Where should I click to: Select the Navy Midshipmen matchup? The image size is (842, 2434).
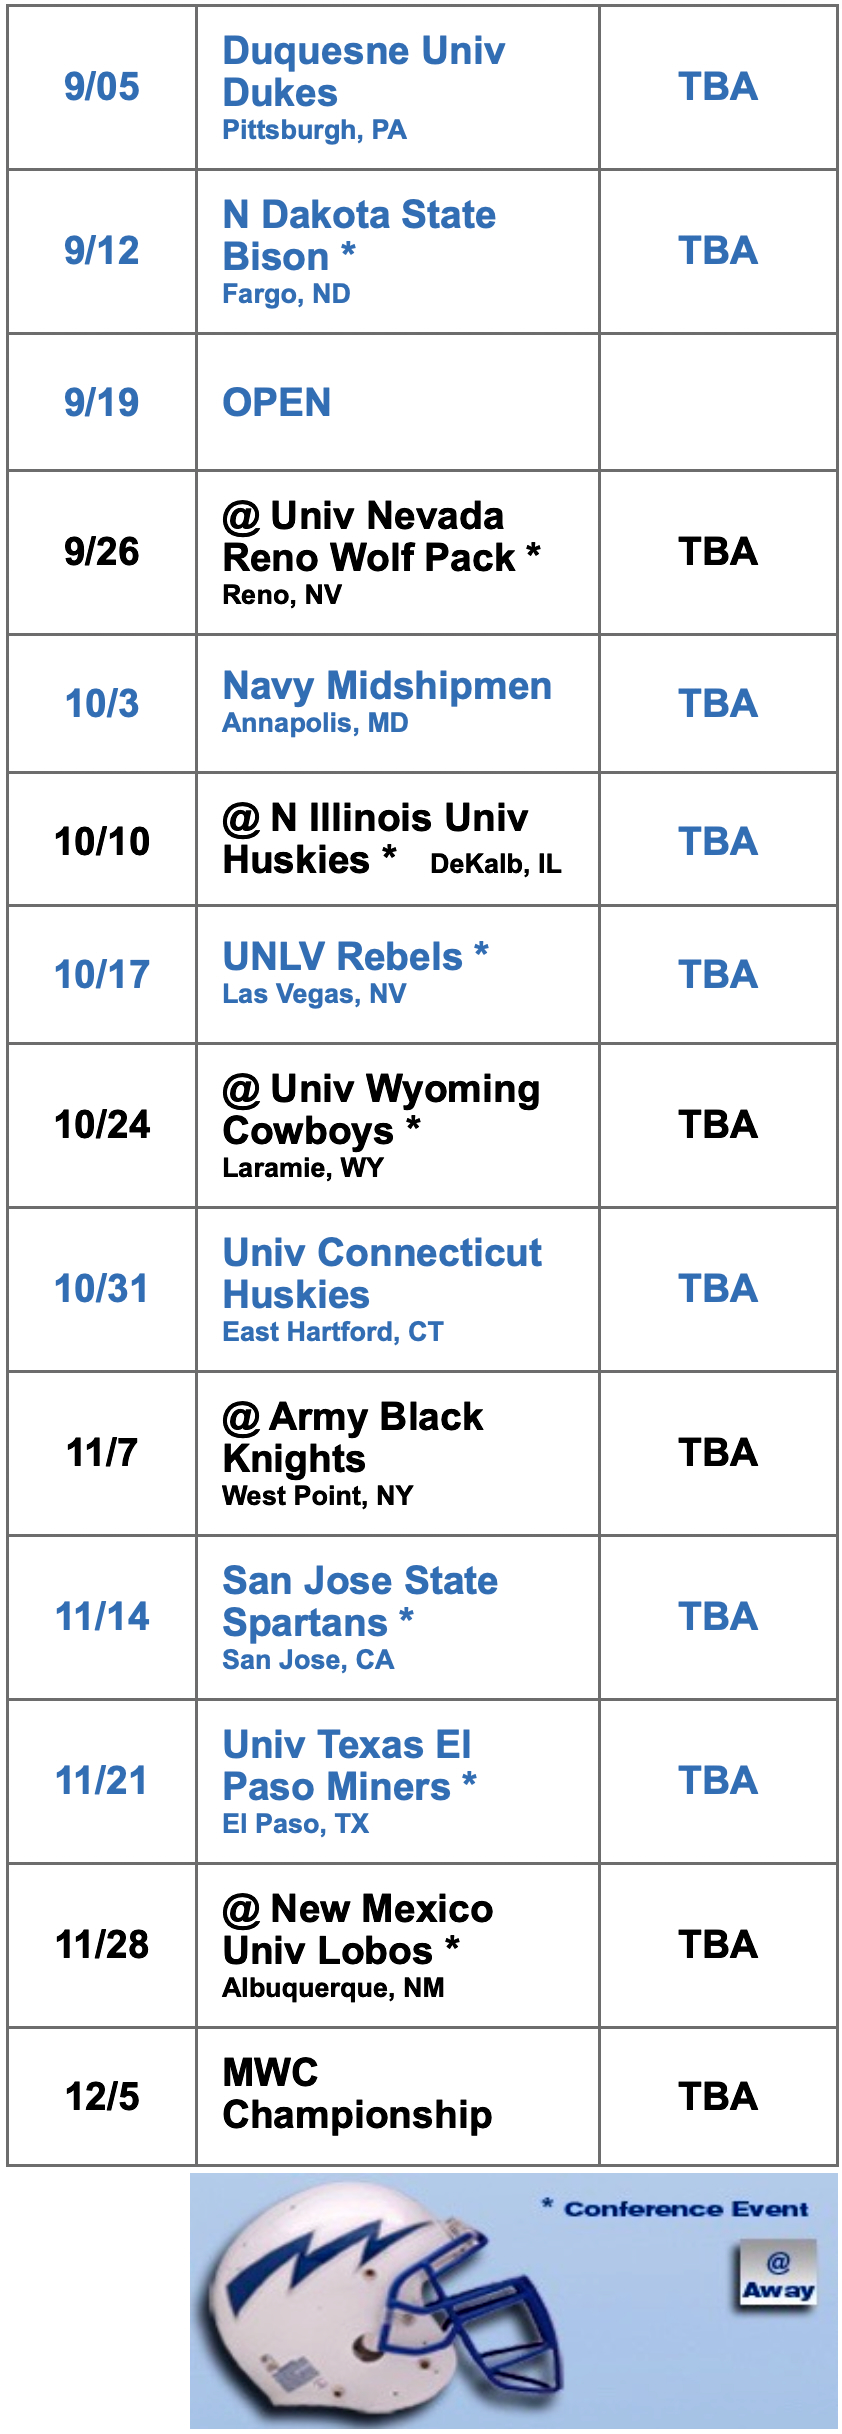tap(386, 686)
